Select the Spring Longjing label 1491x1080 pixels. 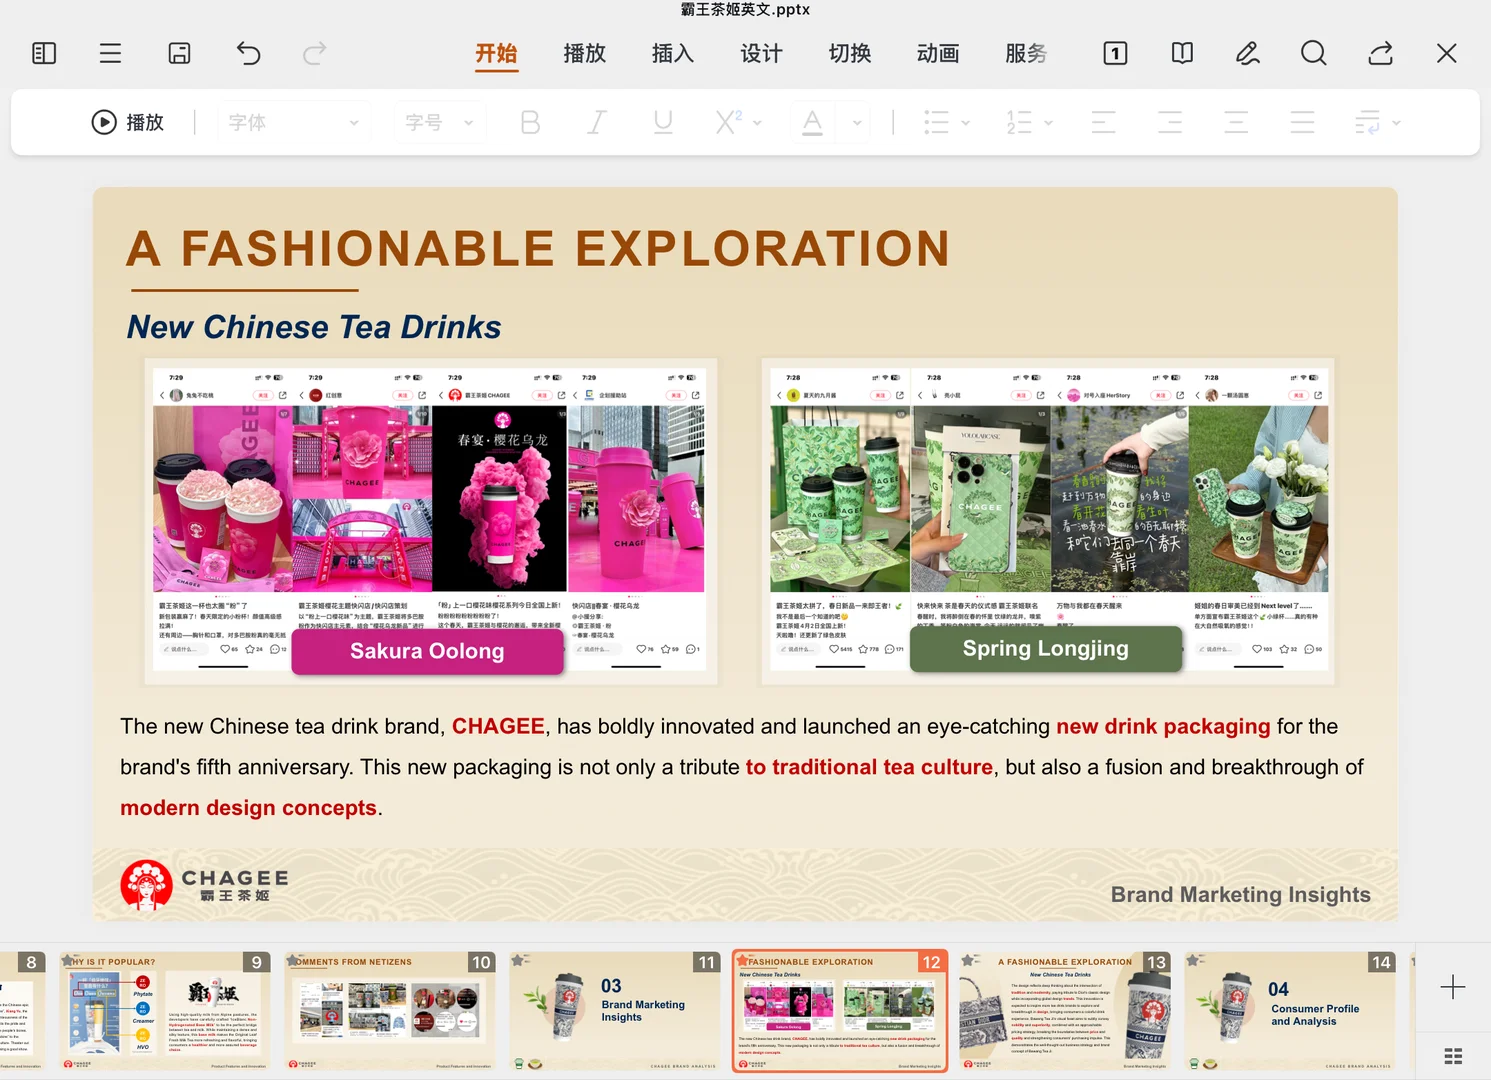[x=1046, y=649]
